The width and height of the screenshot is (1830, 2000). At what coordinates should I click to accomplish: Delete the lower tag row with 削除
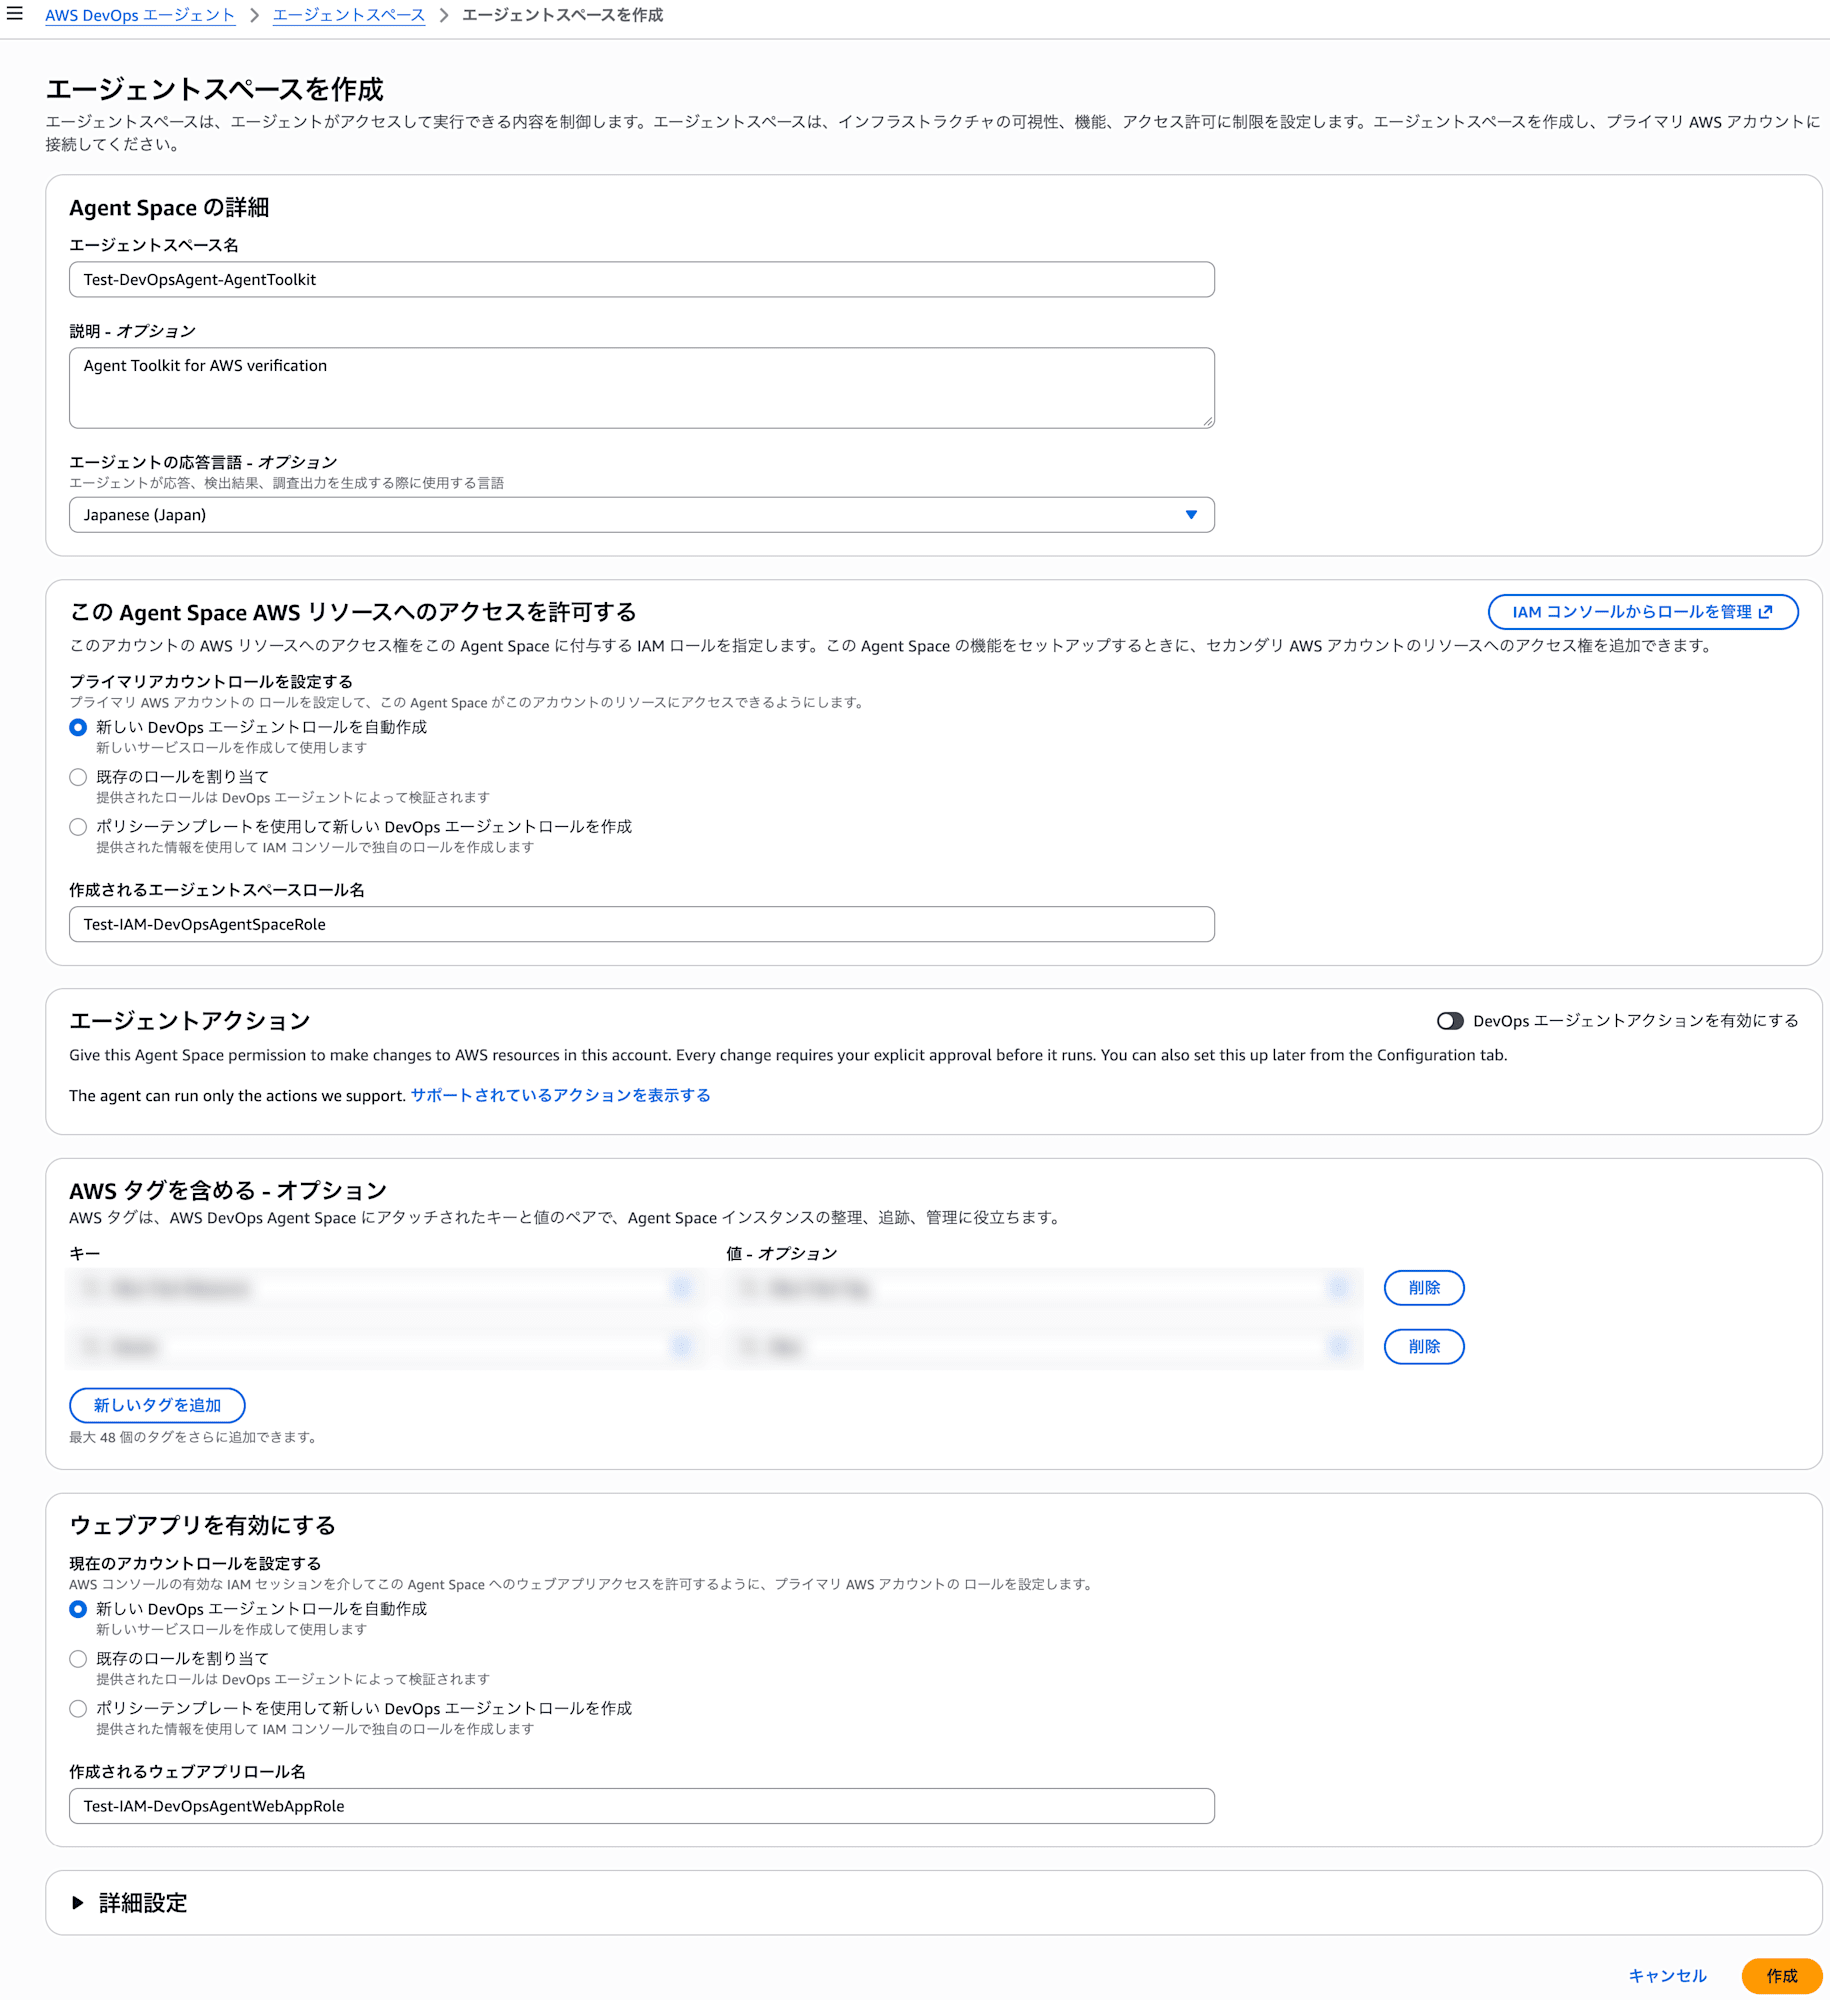[x=1424, y=1347]
